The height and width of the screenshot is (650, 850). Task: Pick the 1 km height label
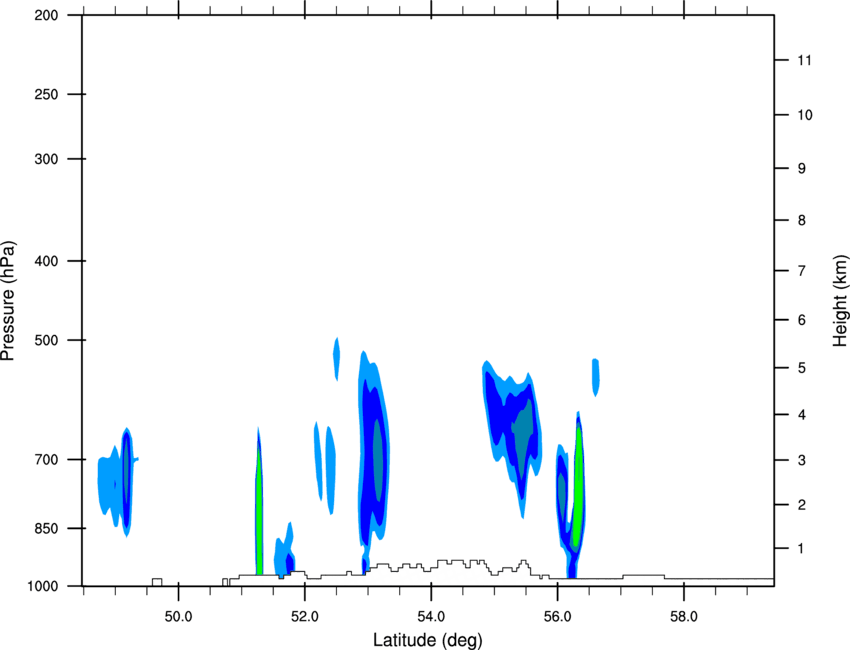(x=802, y=549)
